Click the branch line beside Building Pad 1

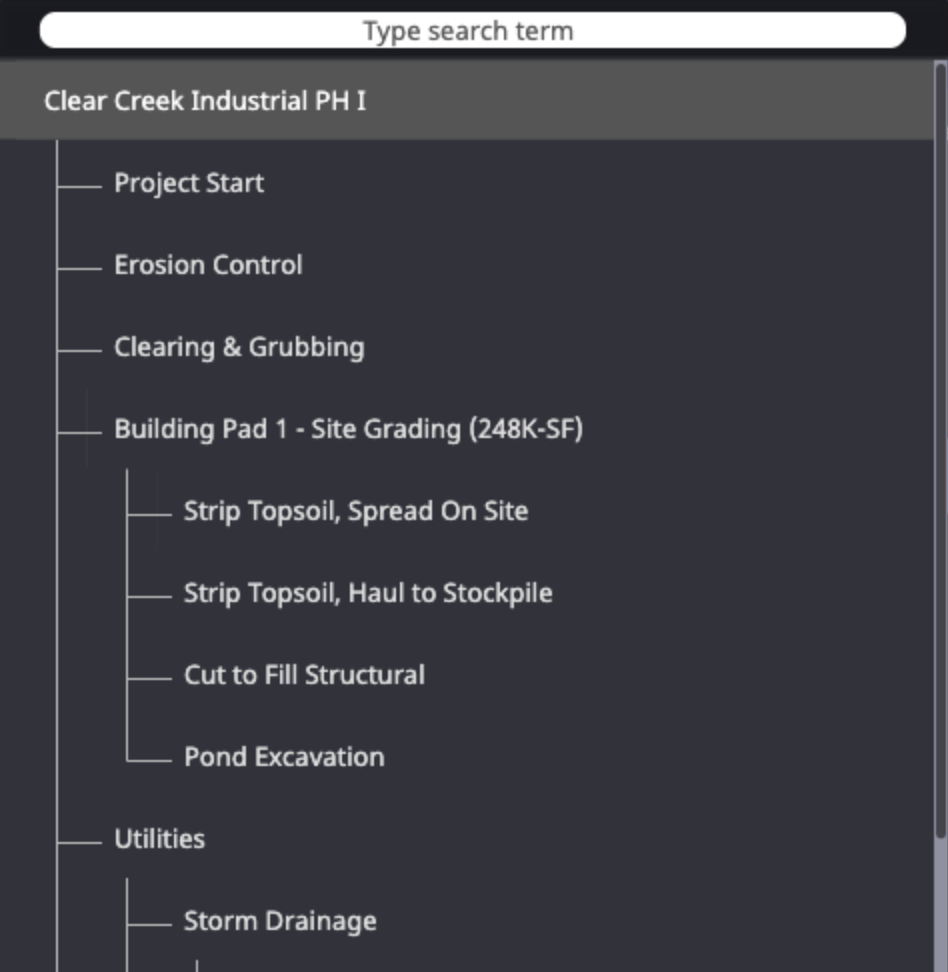79,433
